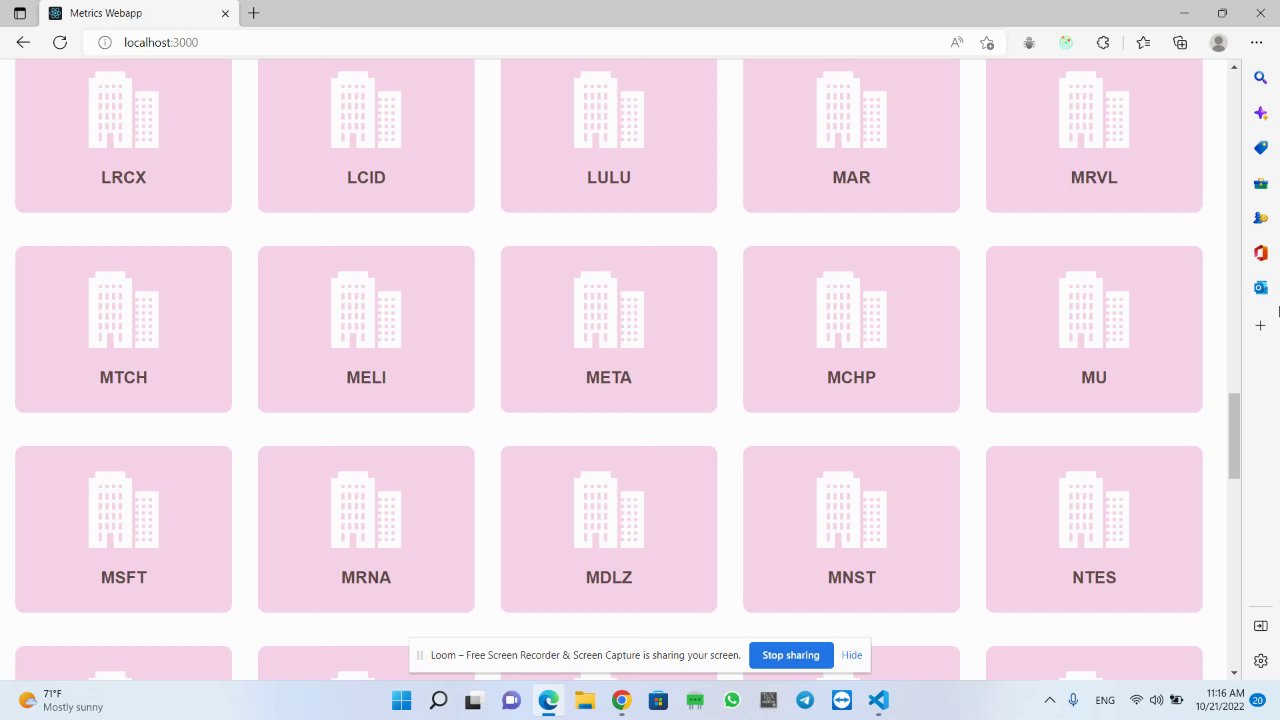Viewport: 1280px width, 720px height.
Task: View site information icon
Action: (104, 42)
